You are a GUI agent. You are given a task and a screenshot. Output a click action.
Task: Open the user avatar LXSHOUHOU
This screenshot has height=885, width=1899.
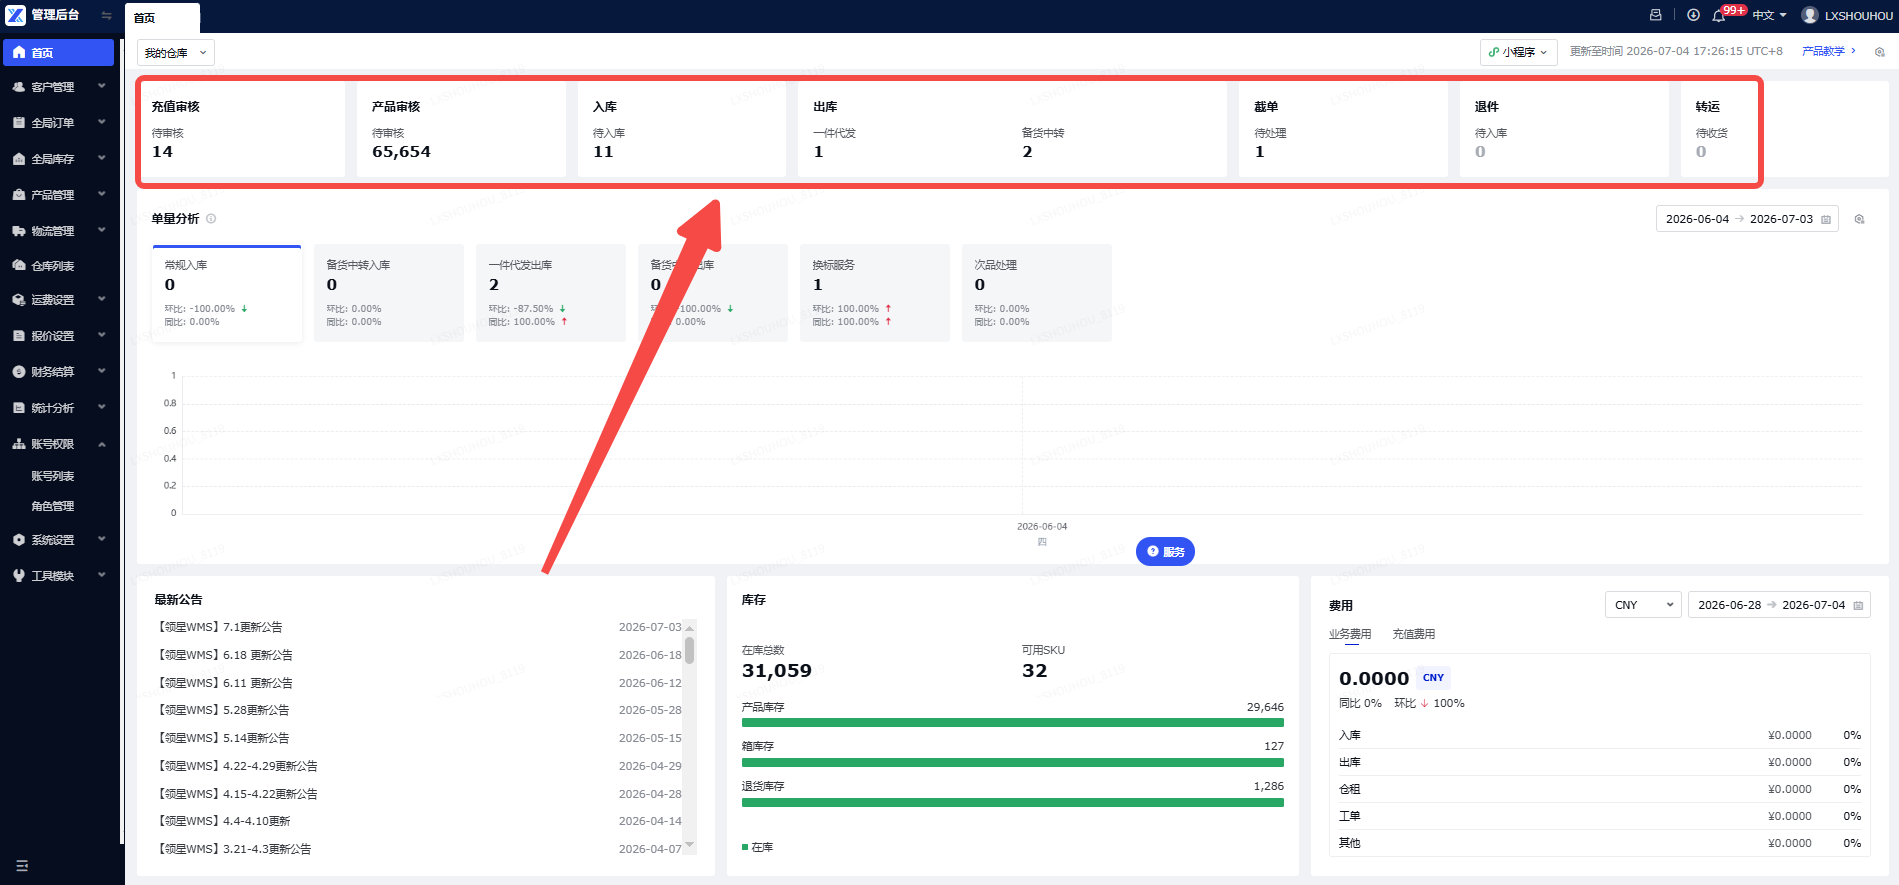pos(1846,15)
